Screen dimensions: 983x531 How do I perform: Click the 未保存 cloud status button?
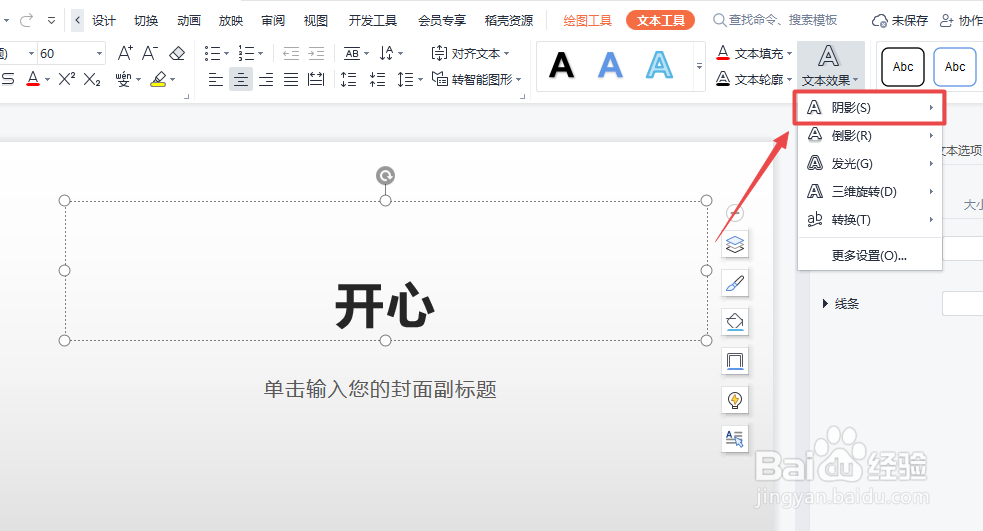[900, 21]
